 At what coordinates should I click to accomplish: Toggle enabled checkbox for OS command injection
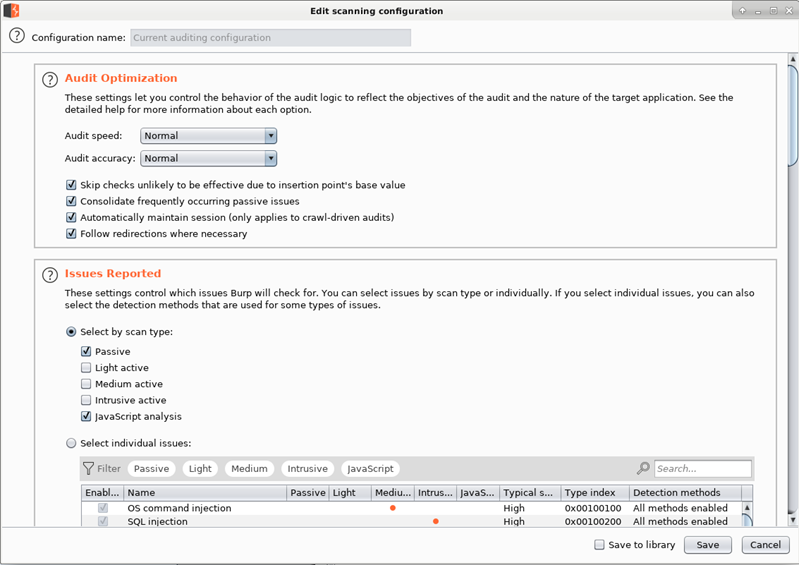(103, 508)
